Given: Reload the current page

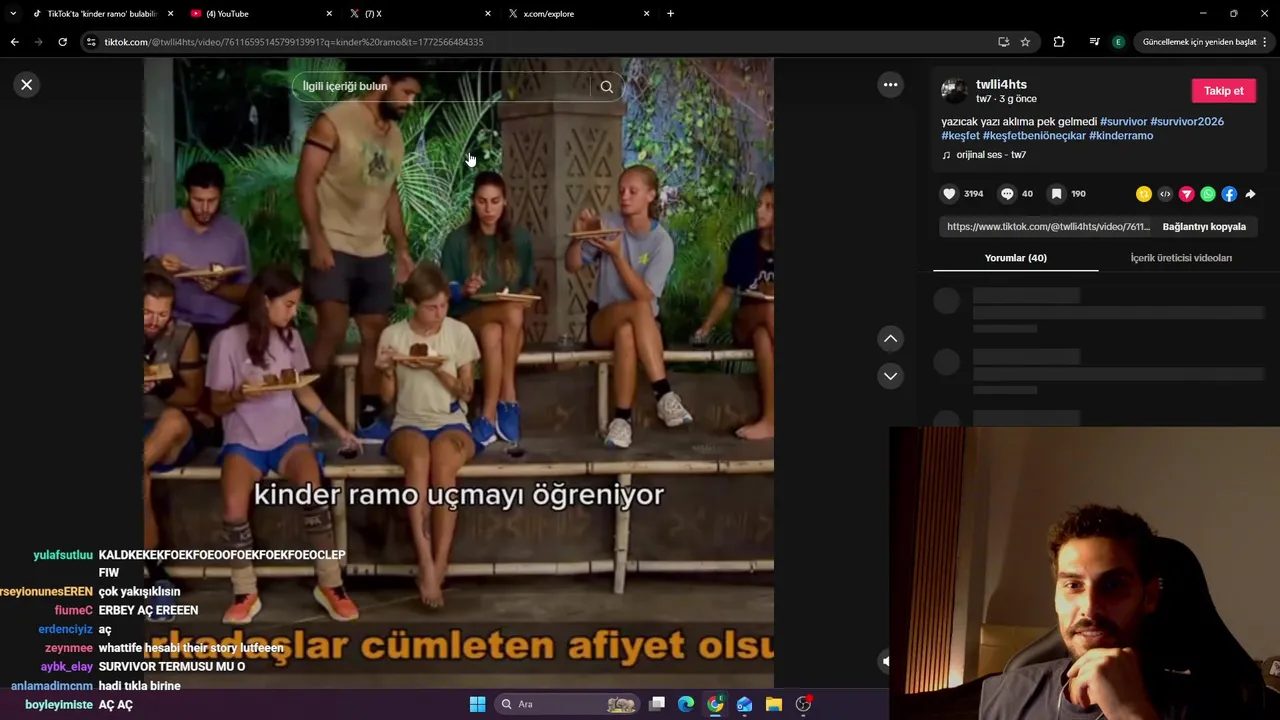Looking at the screenshot, I should pos(62,42).
